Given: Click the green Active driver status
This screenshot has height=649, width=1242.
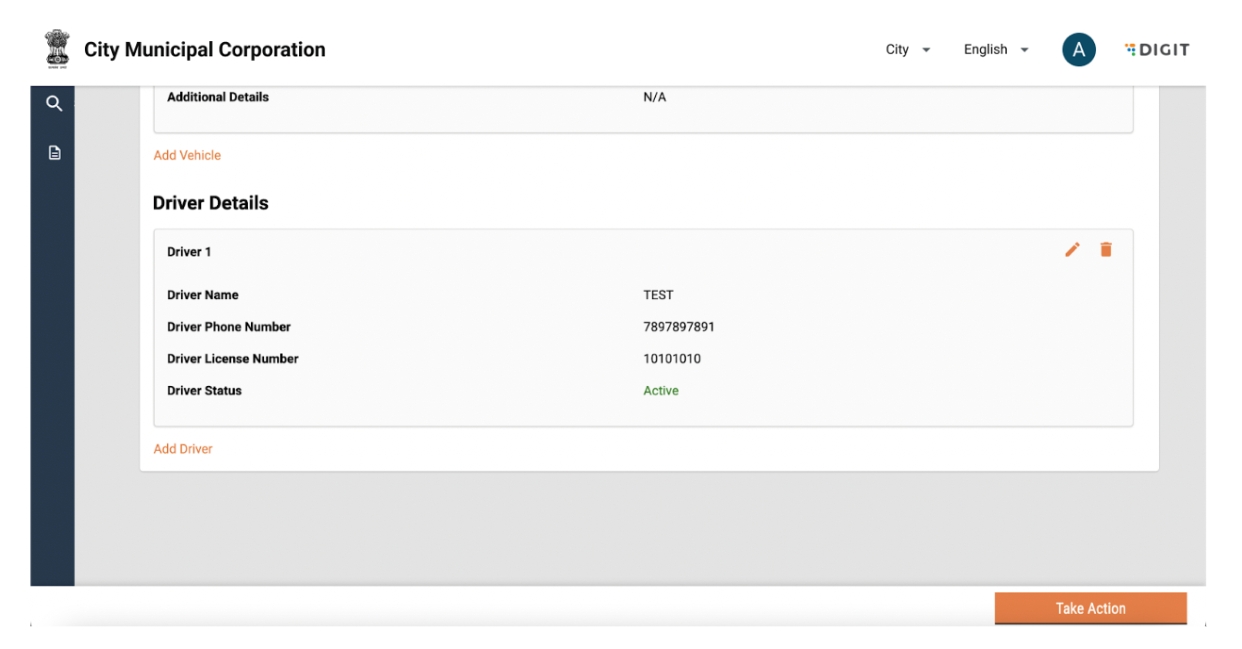Looking at the screenshot, I should pyautogui.click(x=661, y=391).
